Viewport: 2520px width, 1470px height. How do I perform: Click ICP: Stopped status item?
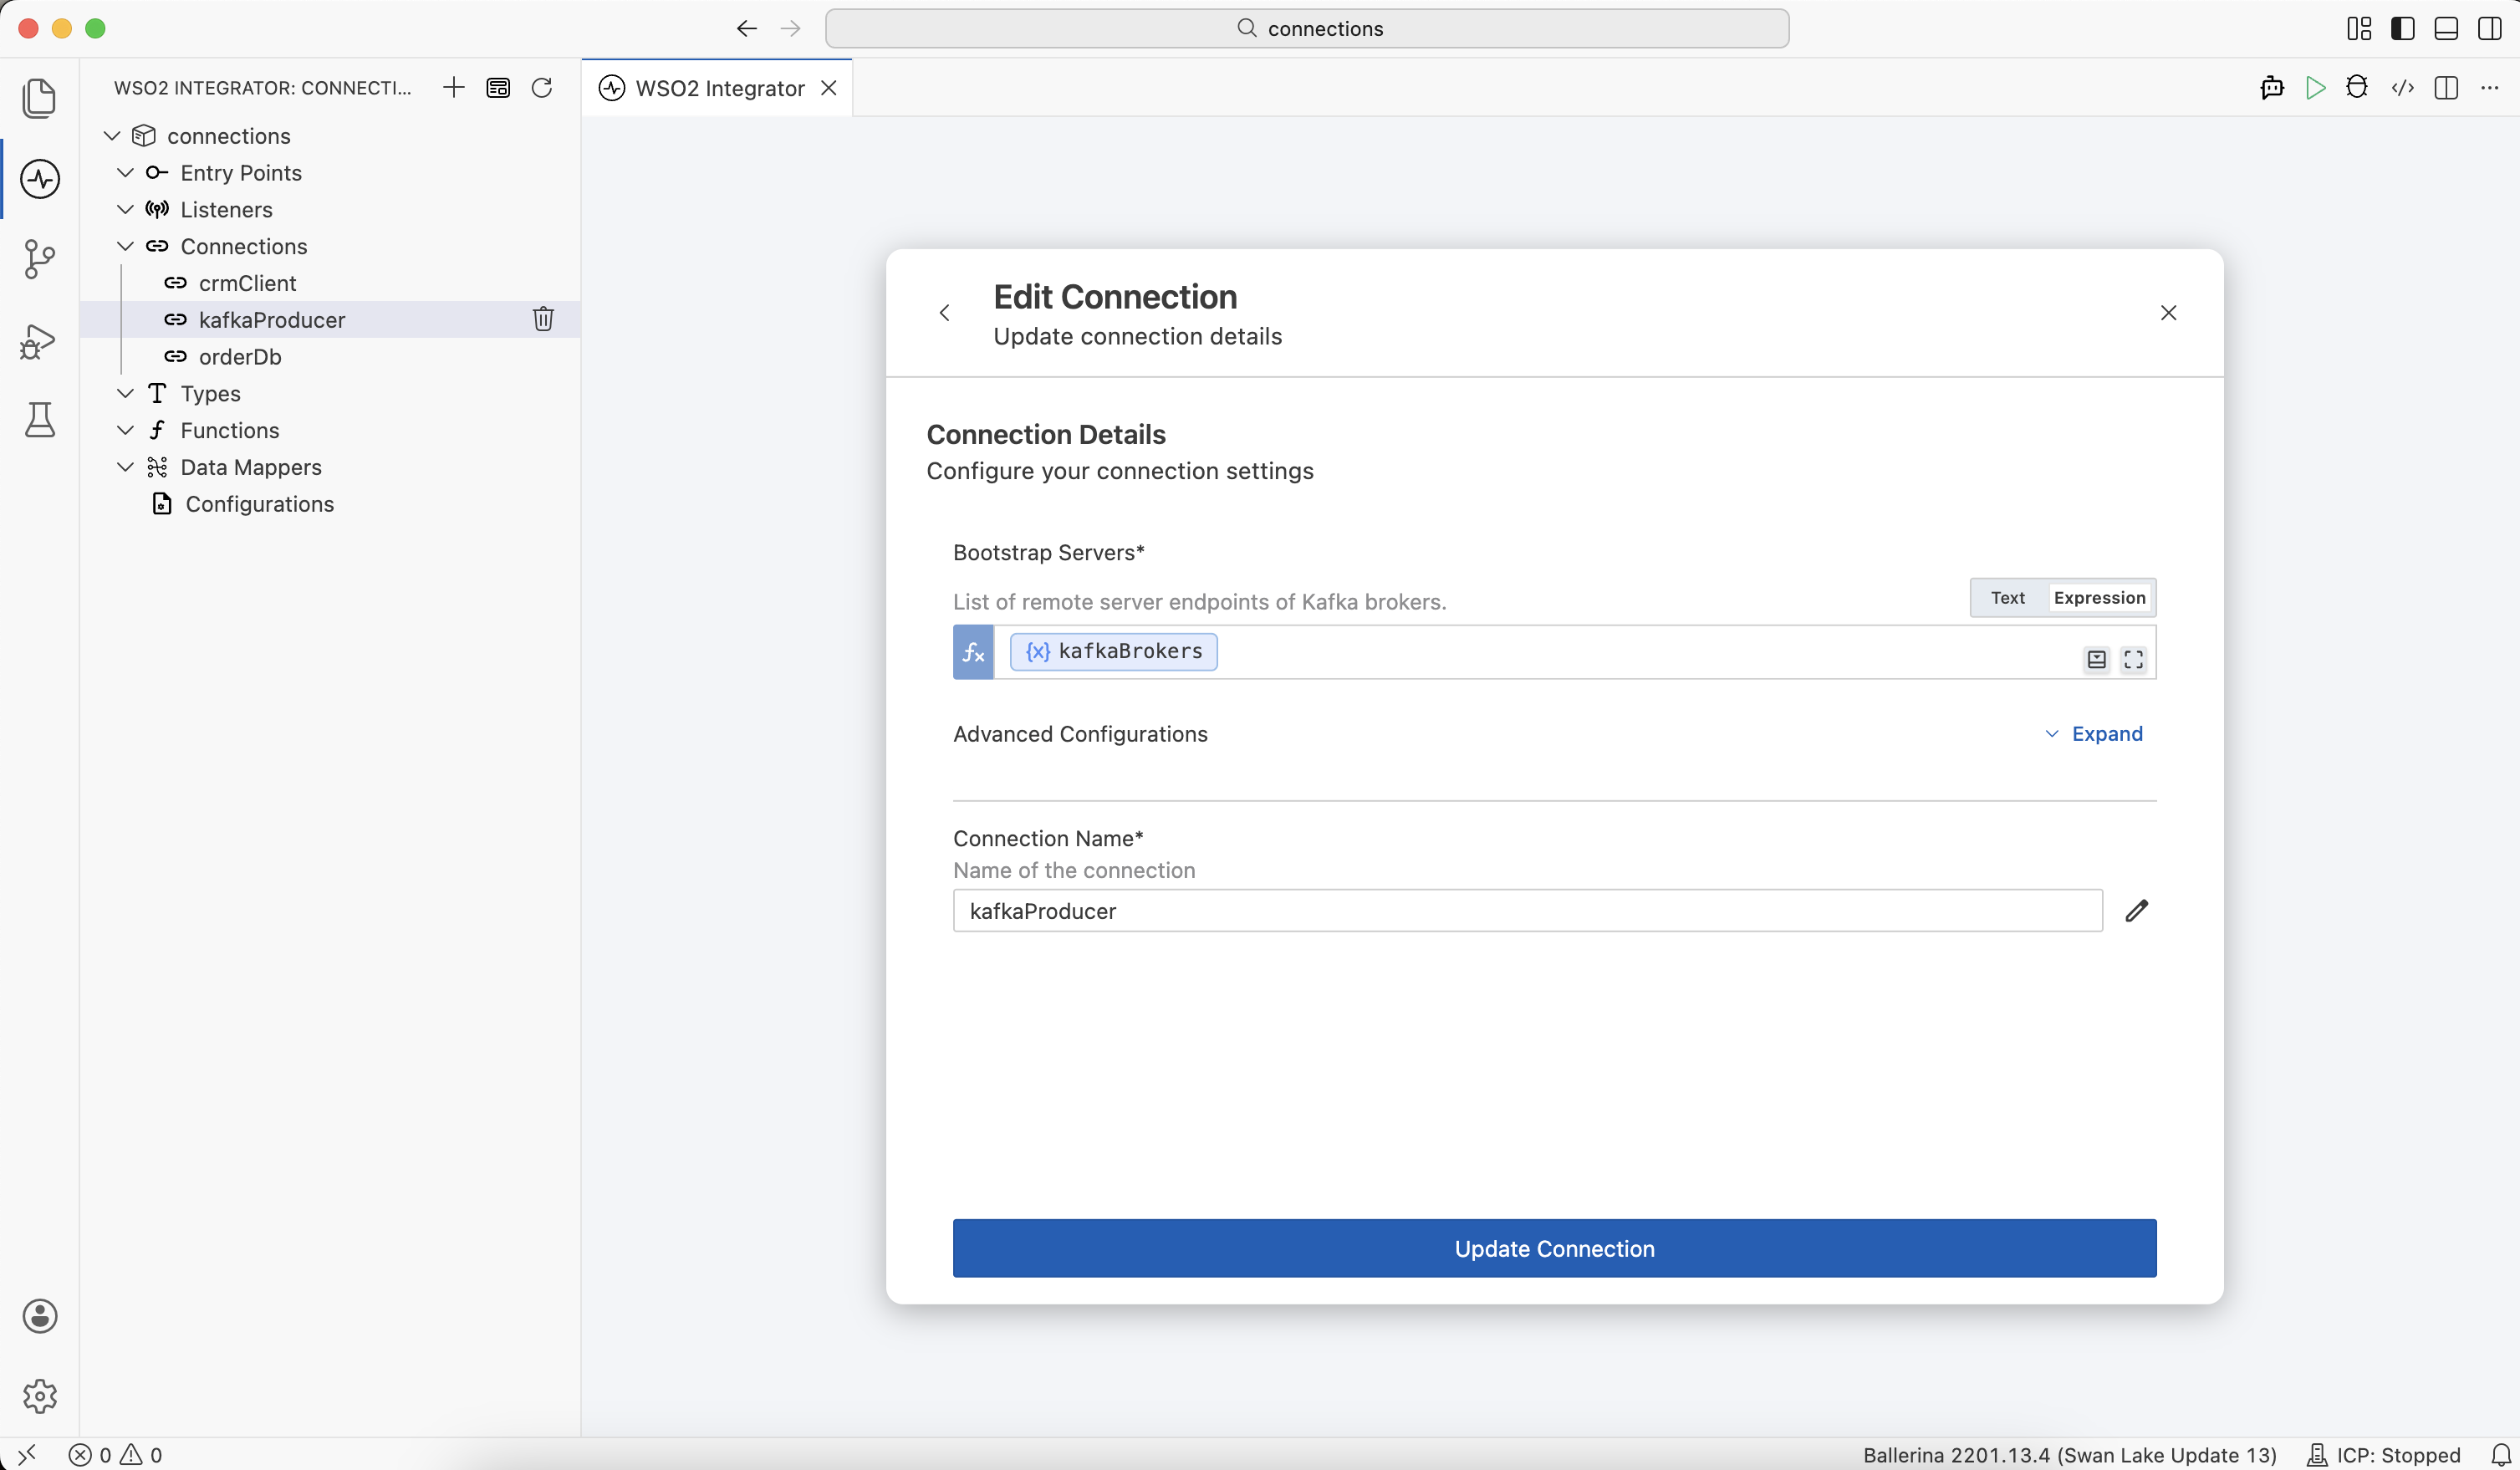click(x=2383, y=1455)
